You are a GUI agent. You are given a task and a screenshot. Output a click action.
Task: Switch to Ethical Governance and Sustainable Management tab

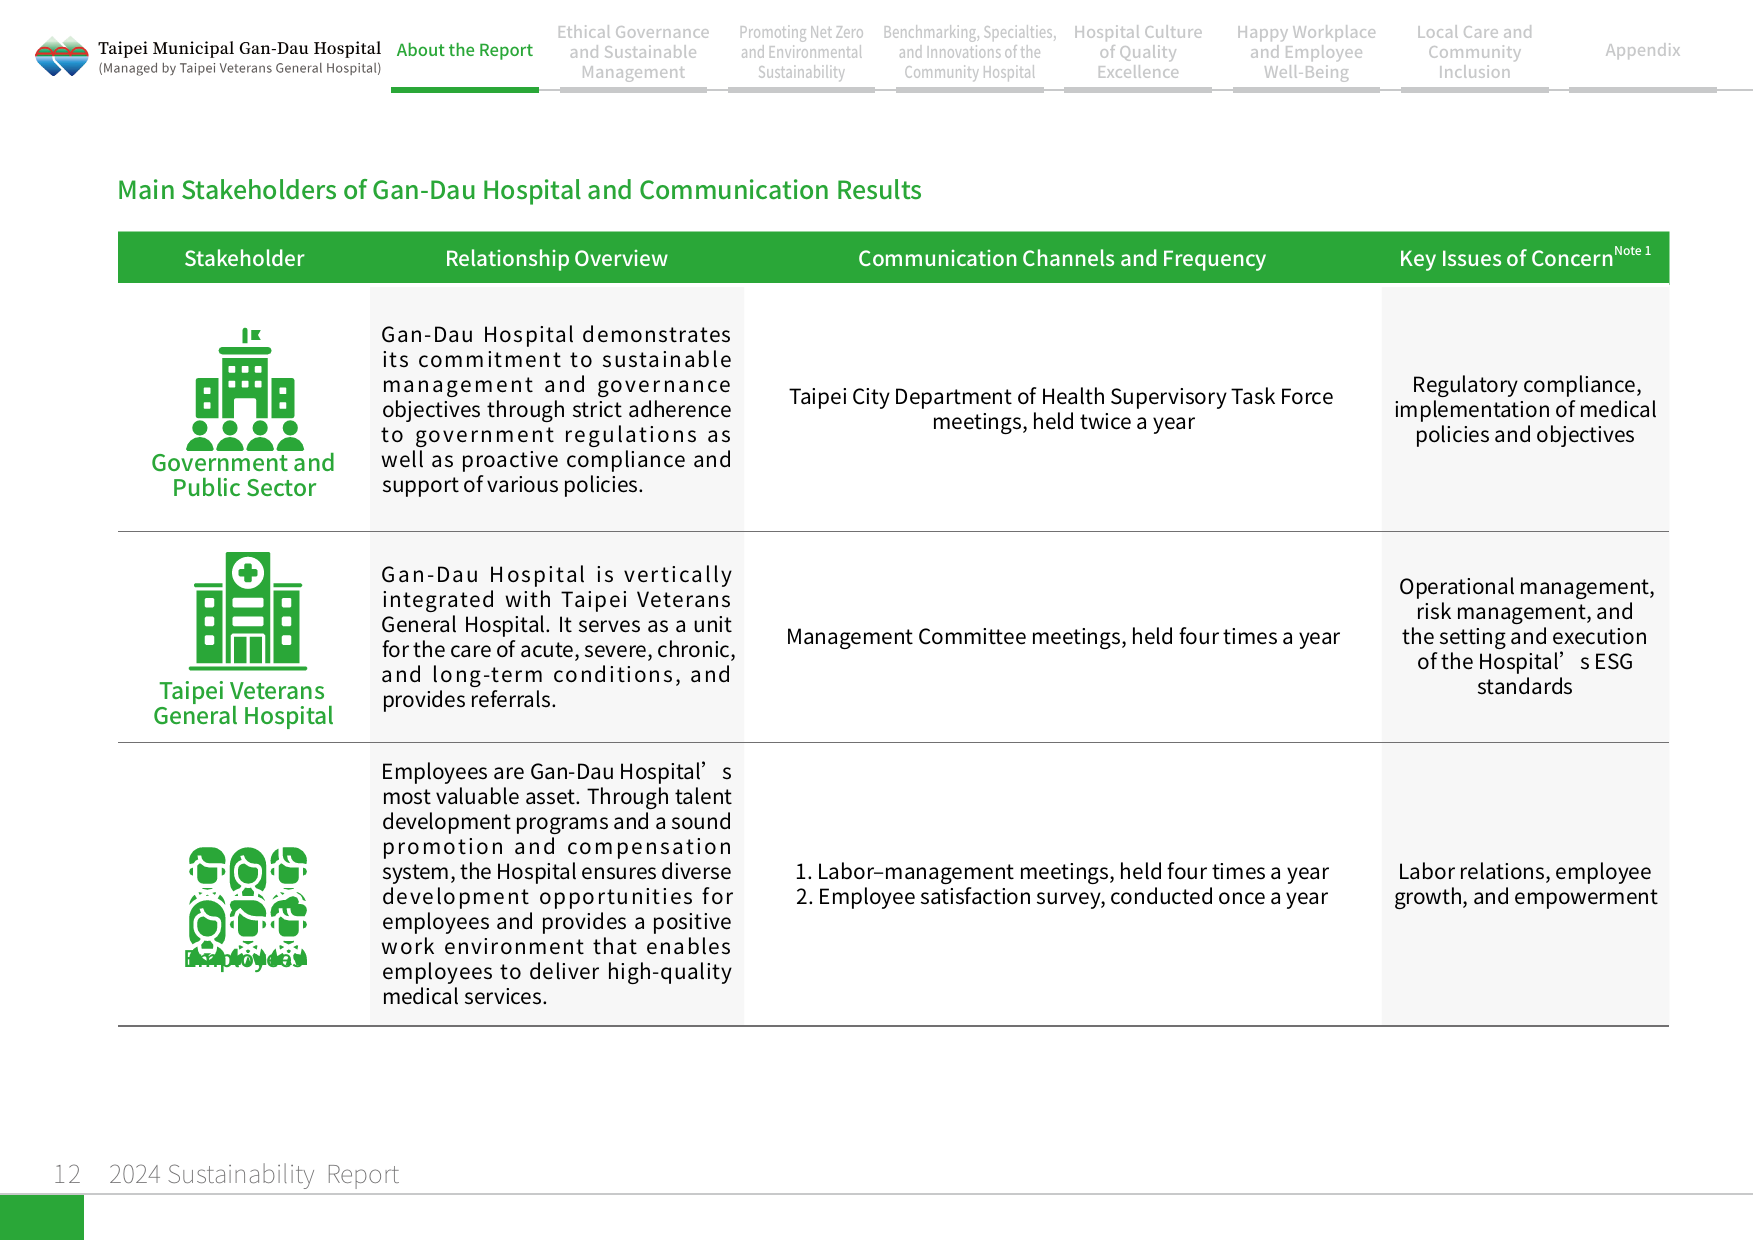633,52
